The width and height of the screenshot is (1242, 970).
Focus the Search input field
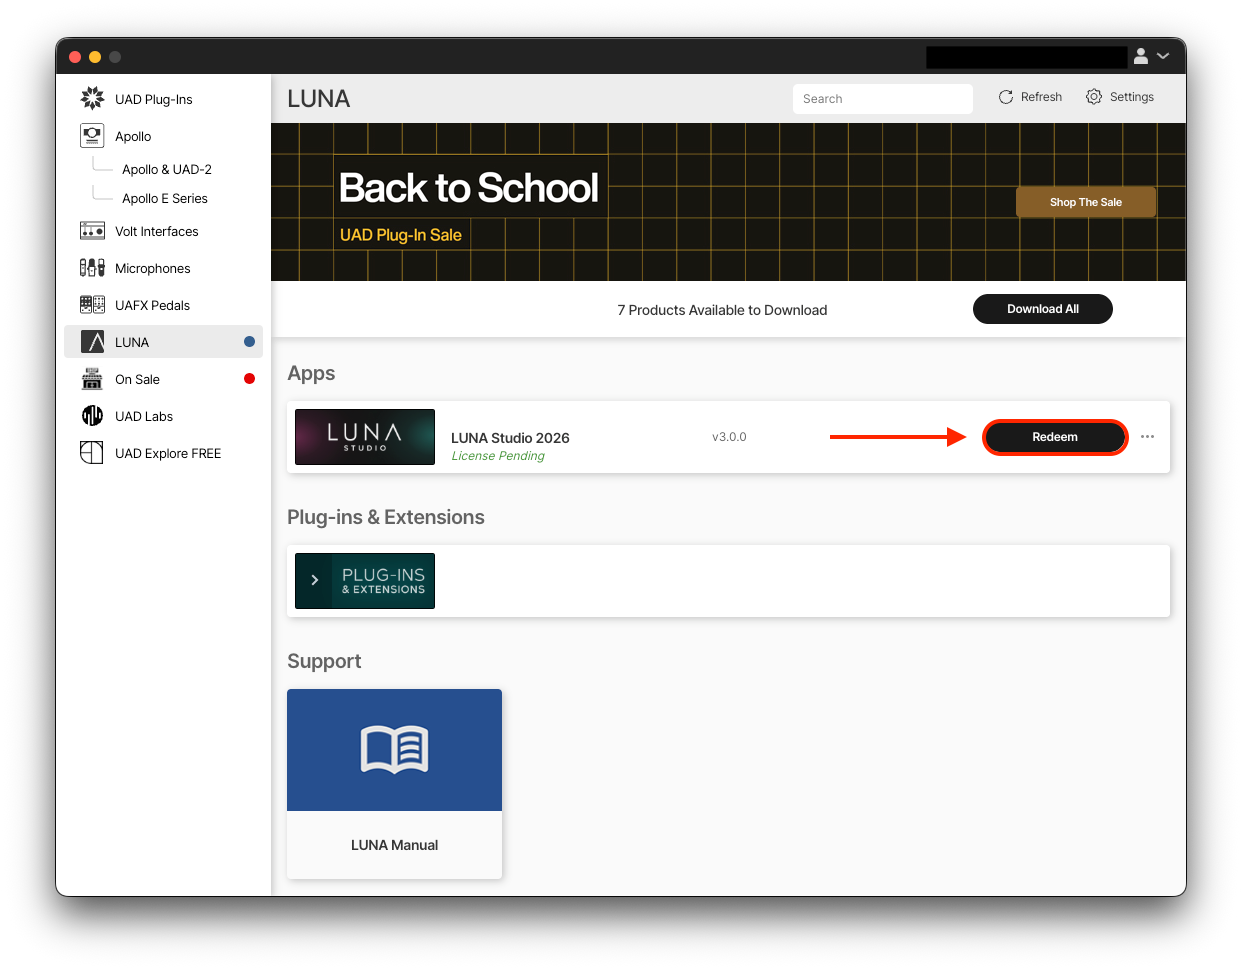coord(883,99)
